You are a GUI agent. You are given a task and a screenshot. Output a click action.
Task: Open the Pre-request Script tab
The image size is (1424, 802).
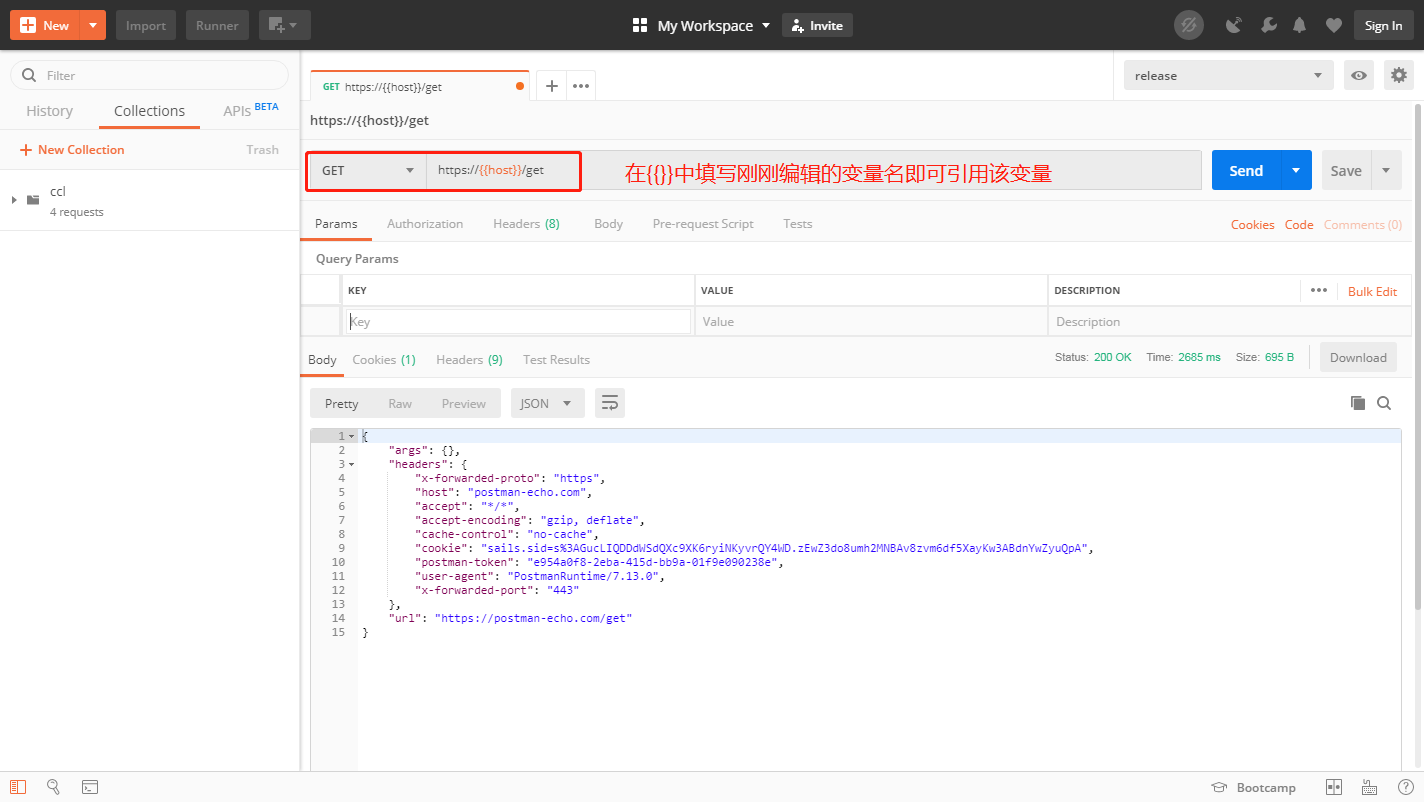(703, 224)
